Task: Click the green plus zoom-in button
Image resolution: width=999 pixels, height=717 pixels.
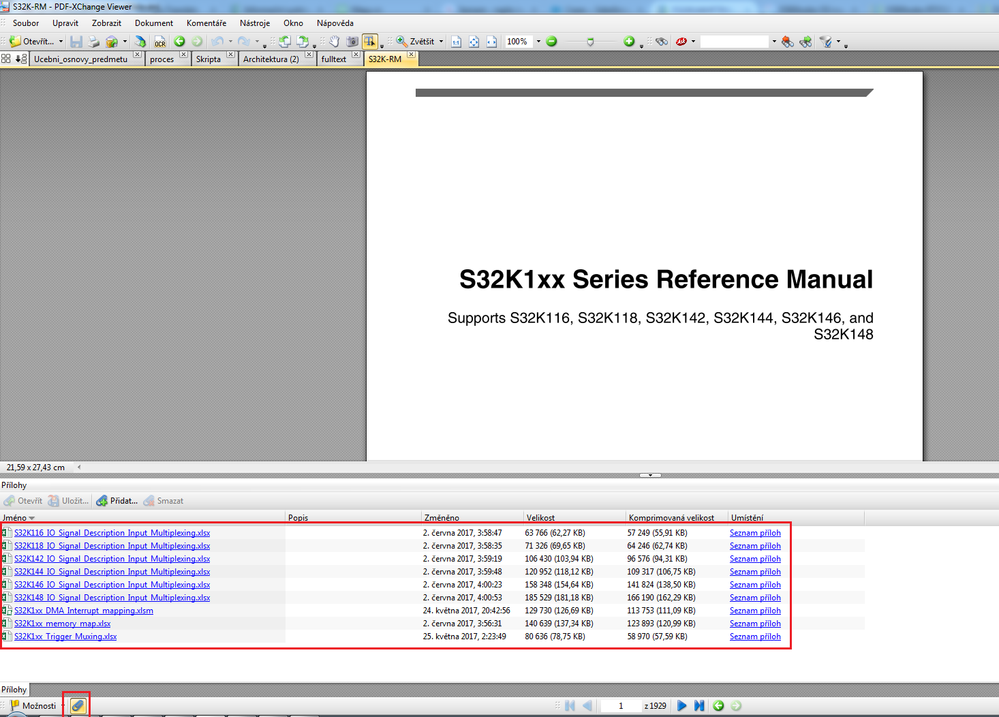Action: pyautogui.click(x=629, y=41)
